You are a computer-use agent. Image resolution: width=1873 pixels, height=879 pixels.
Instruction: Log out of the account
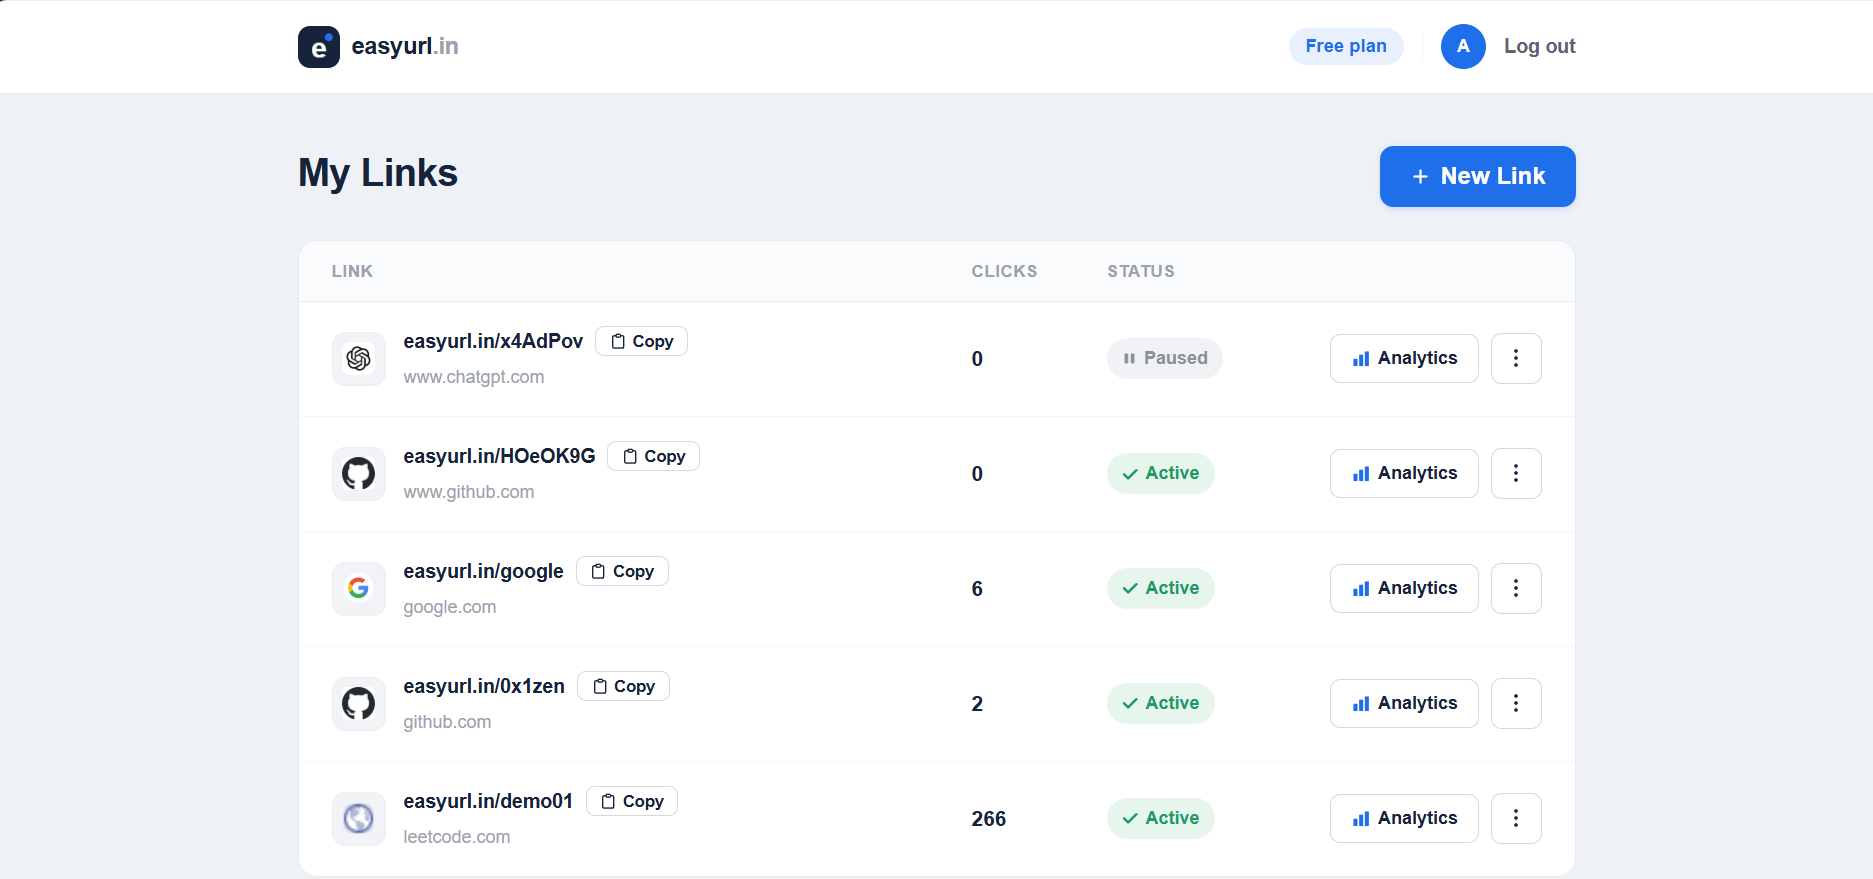[x=1539, y=46]
